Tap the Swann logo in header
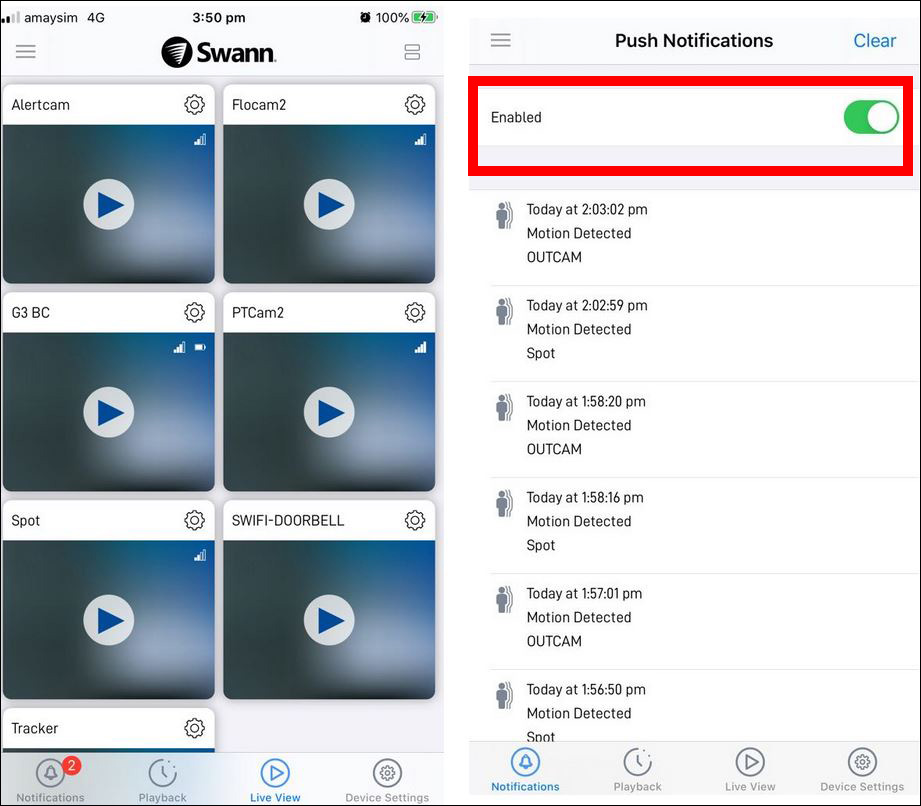The height and width of the screenshot is (806, 921). (x=219, y=52)
